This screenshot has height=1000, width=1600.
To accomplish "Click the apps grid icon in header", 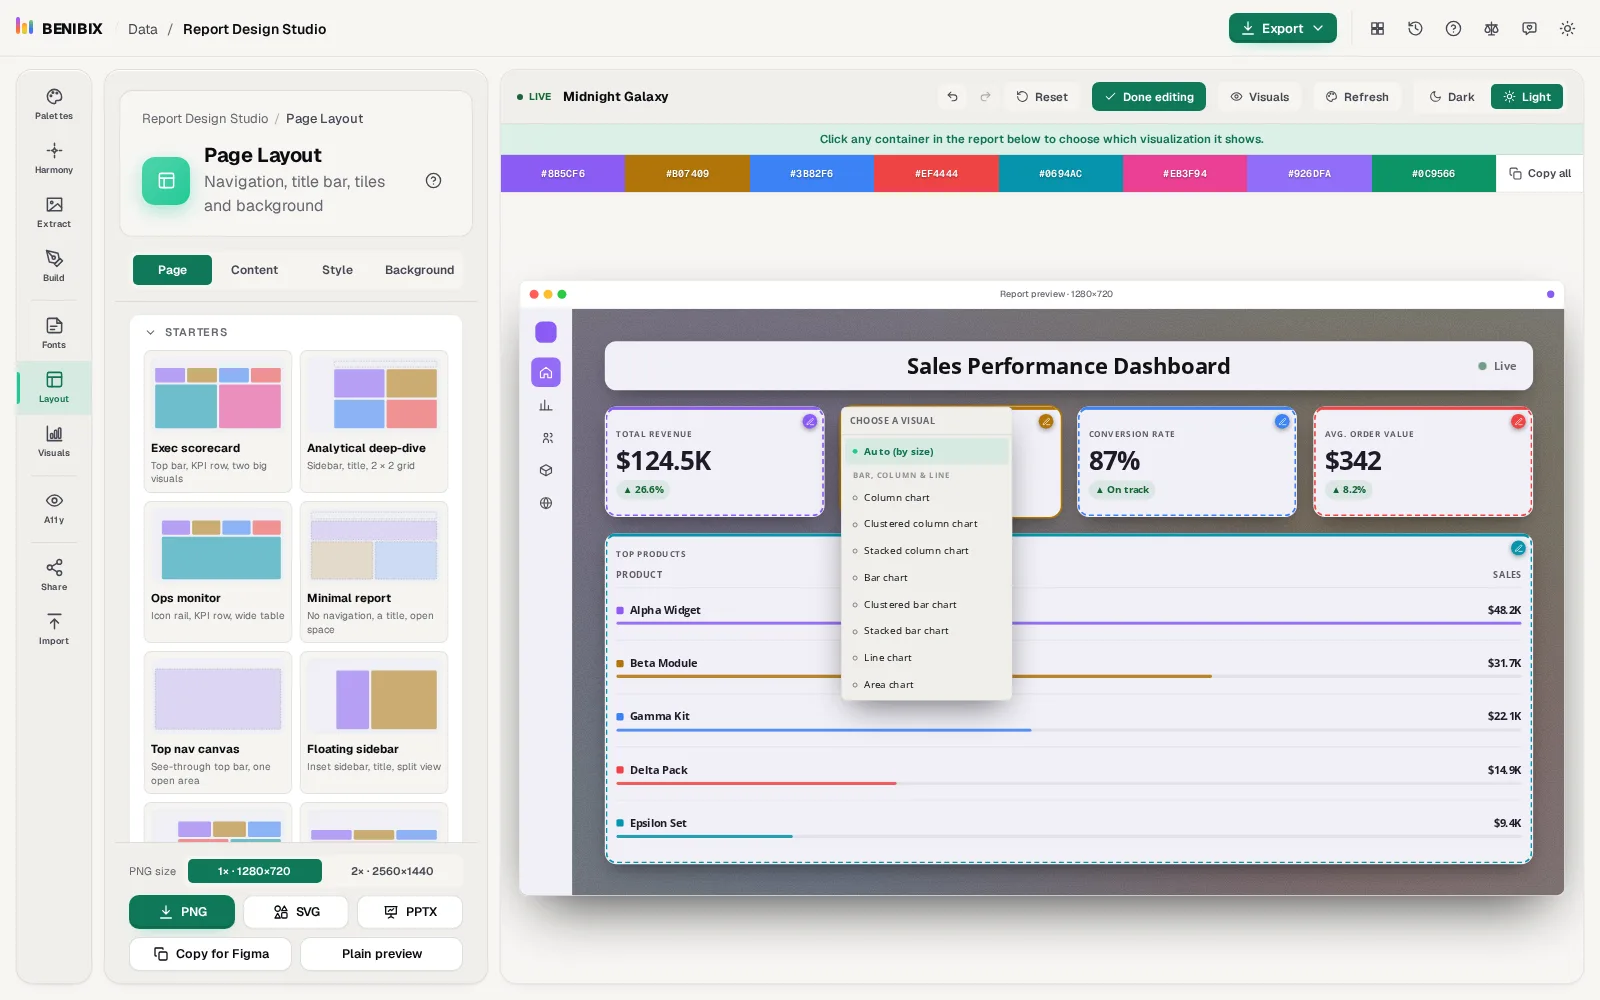I will [x=1377, y=29].
